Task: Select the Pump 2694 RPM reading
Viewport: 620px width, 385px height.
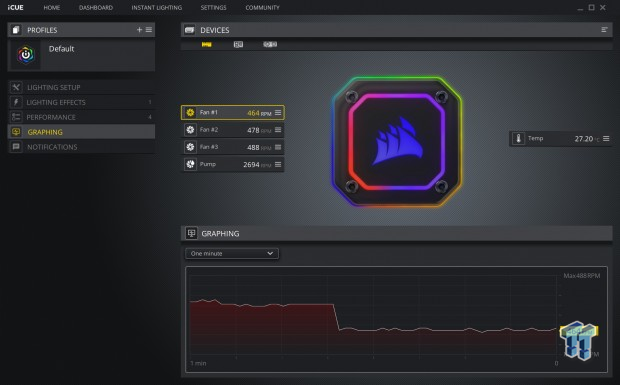Action: (257, 165)
